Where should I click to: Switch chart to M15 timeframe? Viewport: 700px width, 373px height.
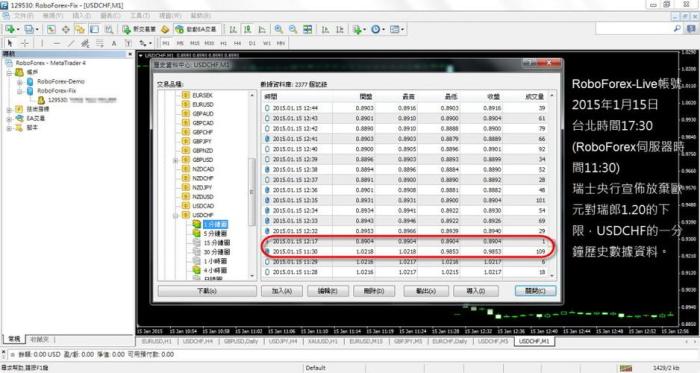click(x=195, y=43)
